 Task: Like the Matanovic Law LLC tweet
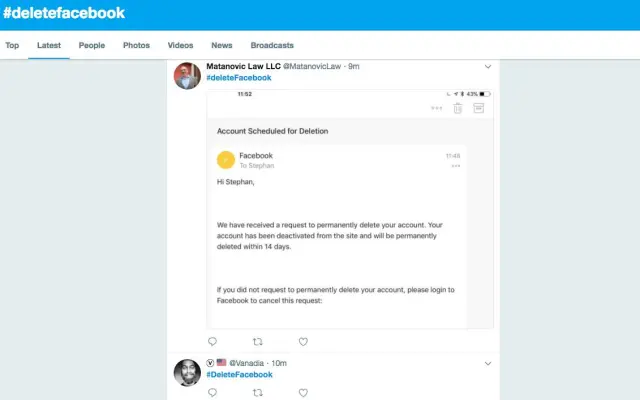303,342
